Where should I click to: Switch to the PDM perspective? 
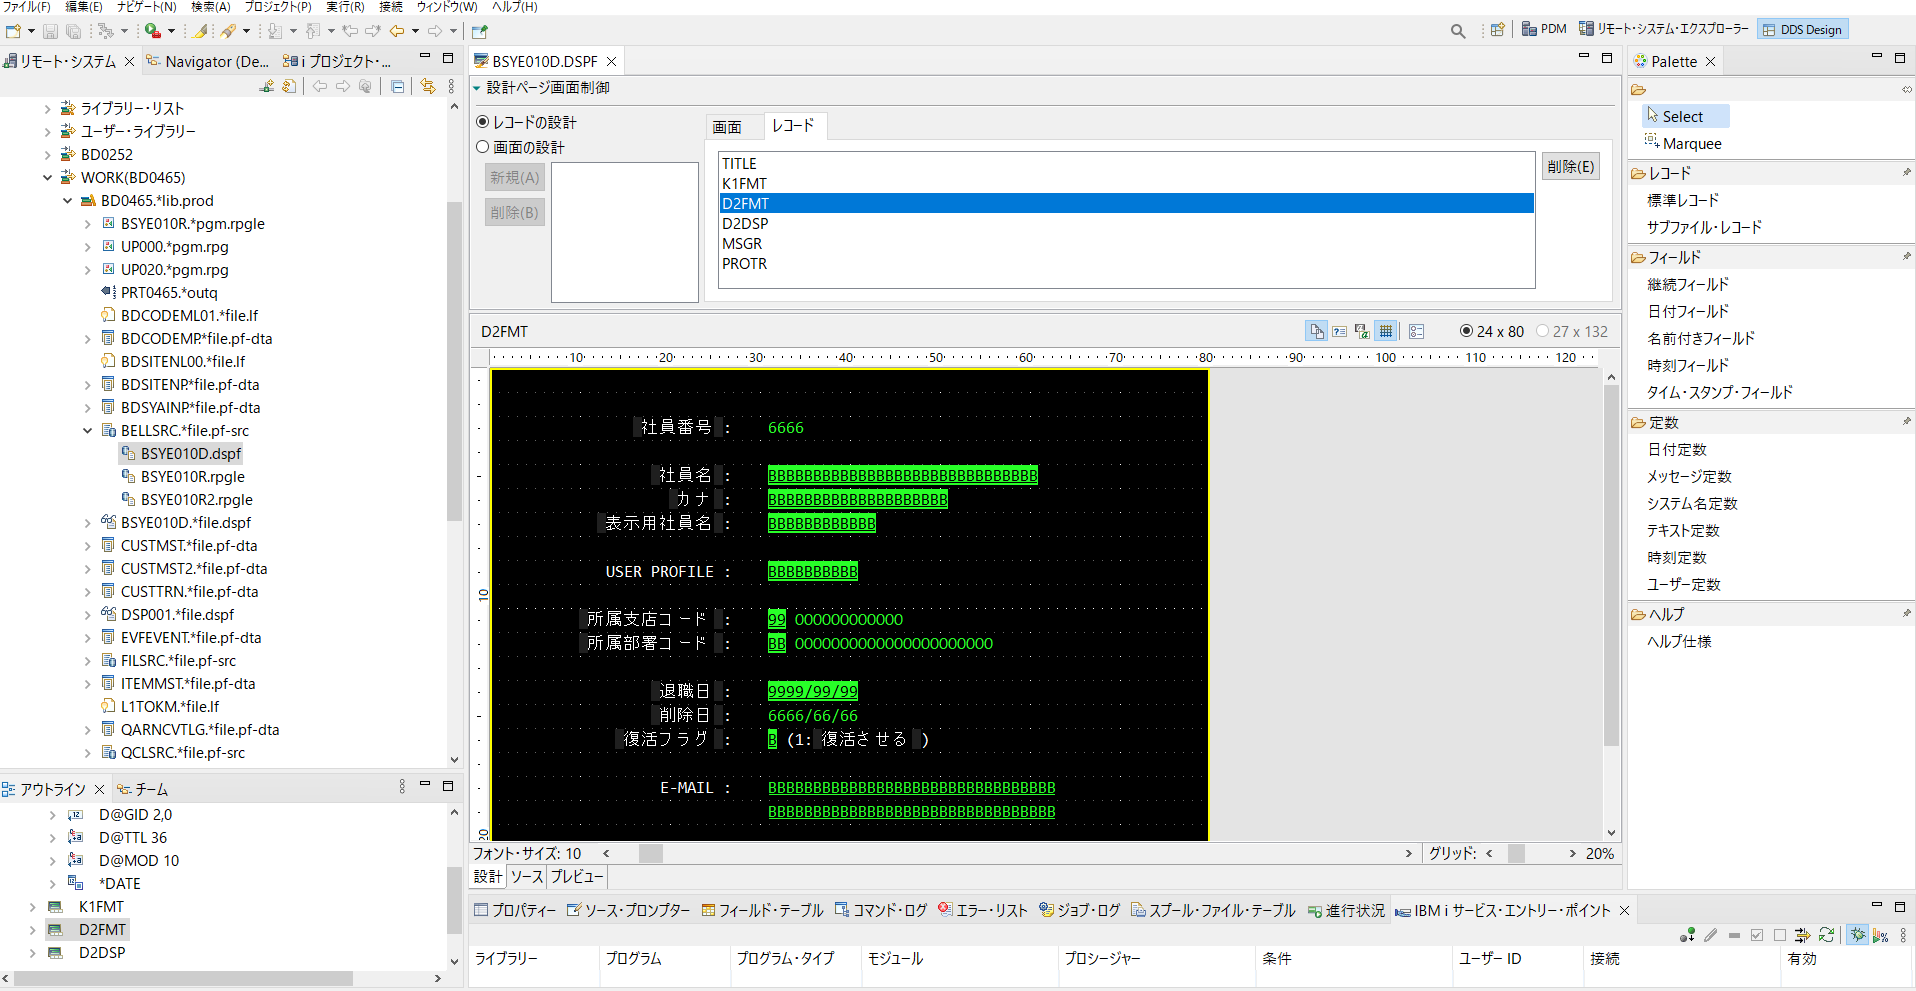coord(1544,29)
